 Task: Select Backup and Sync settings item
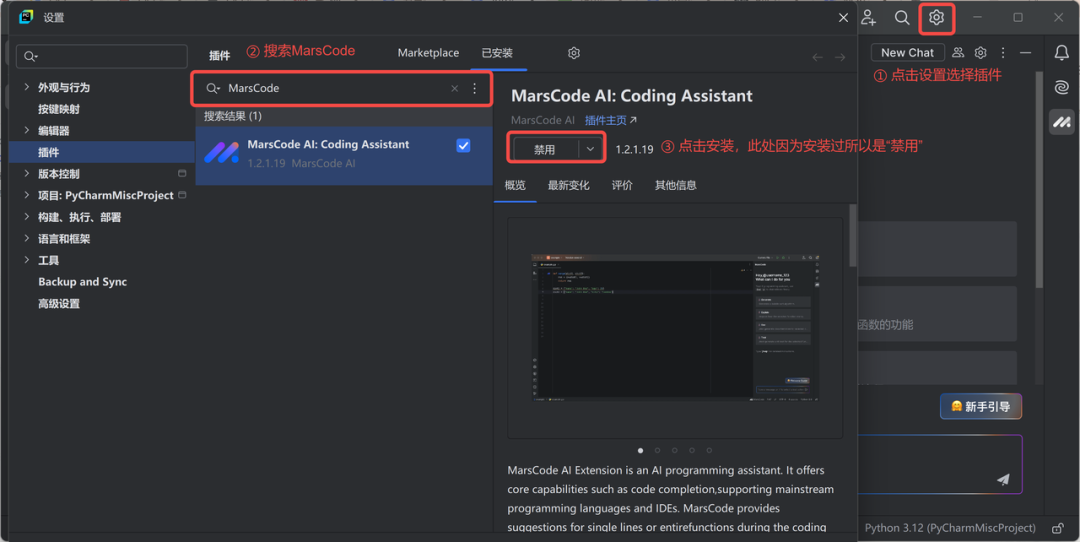pos(83,282)
